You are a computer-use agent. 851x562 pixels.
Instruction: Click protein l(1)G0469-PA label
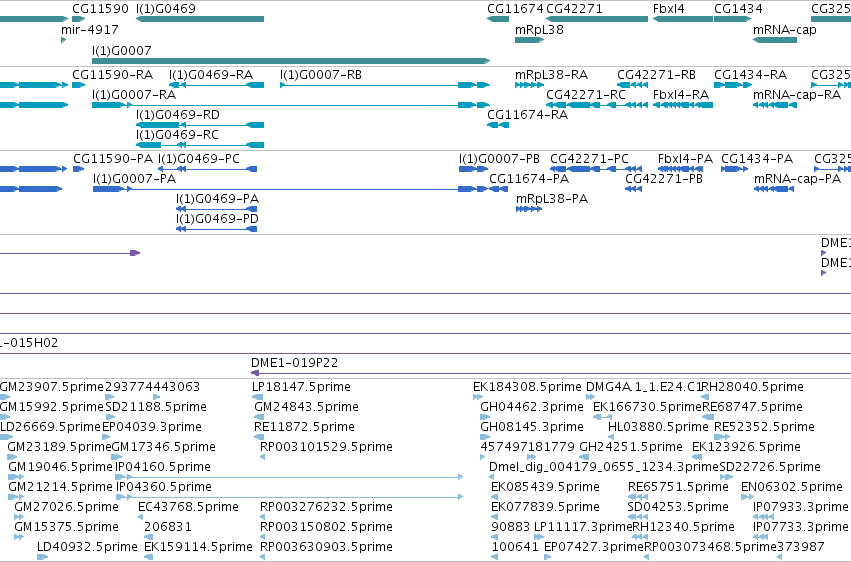(x=217, y=199)
